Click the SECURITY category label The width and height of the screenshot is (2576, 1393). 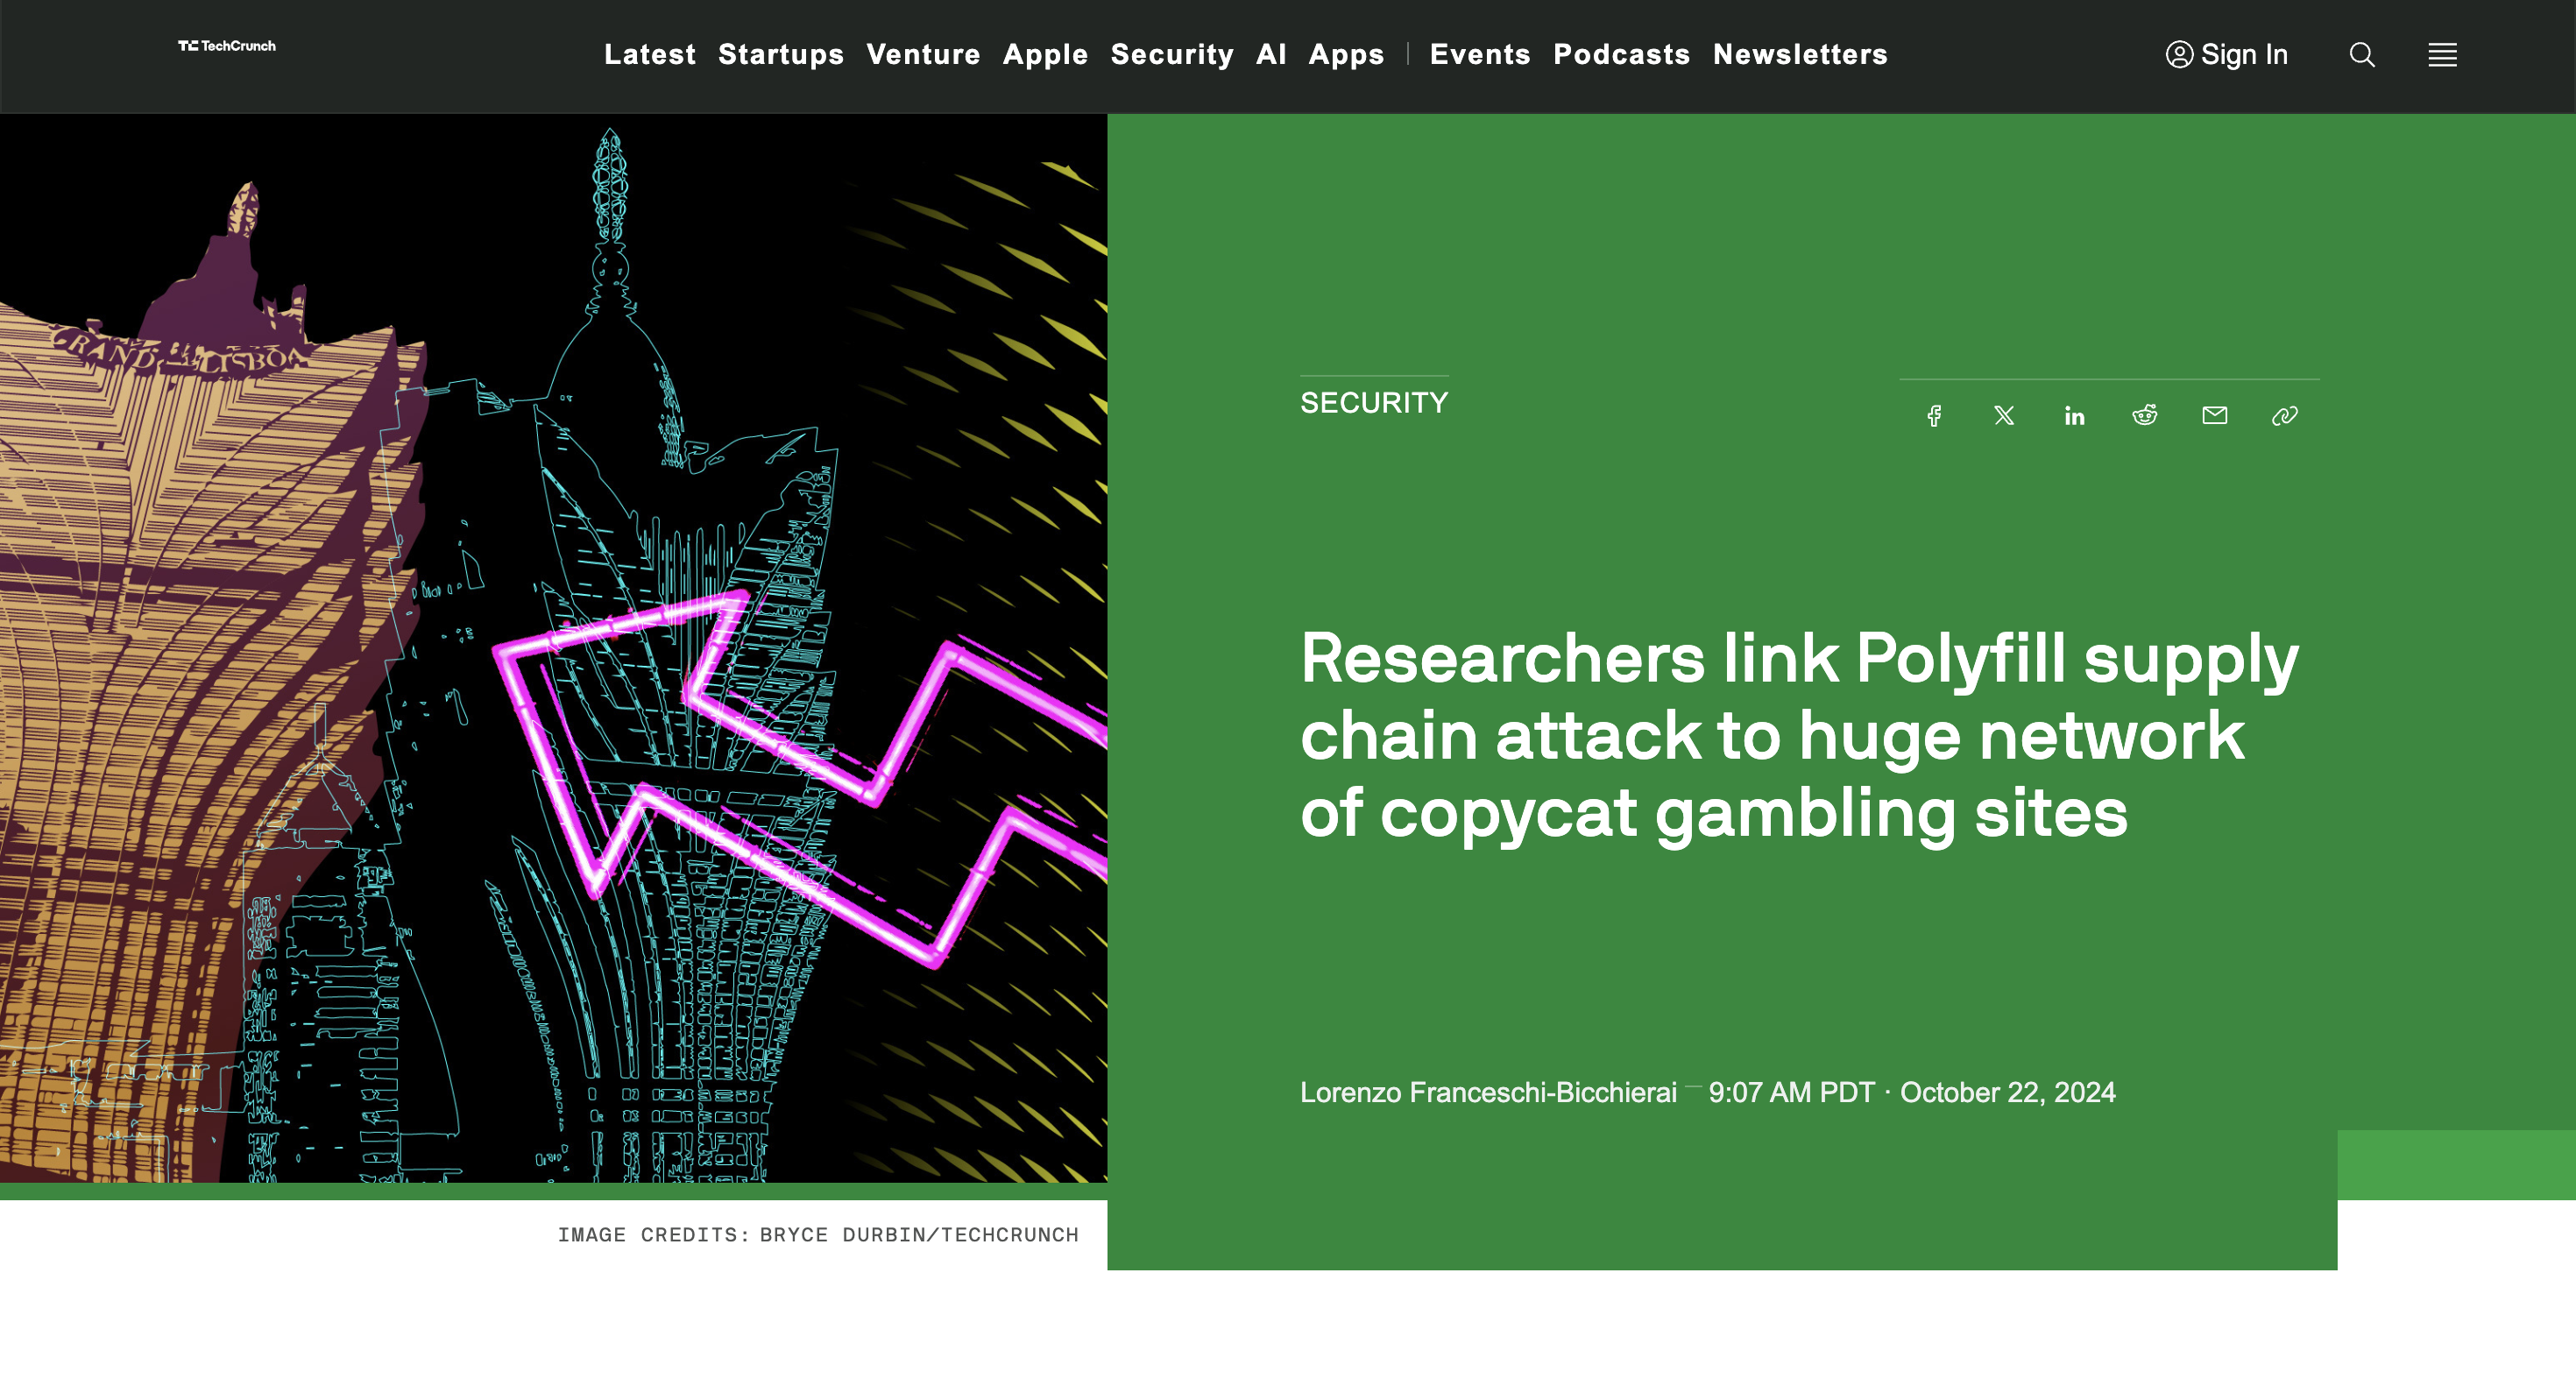1374,403
